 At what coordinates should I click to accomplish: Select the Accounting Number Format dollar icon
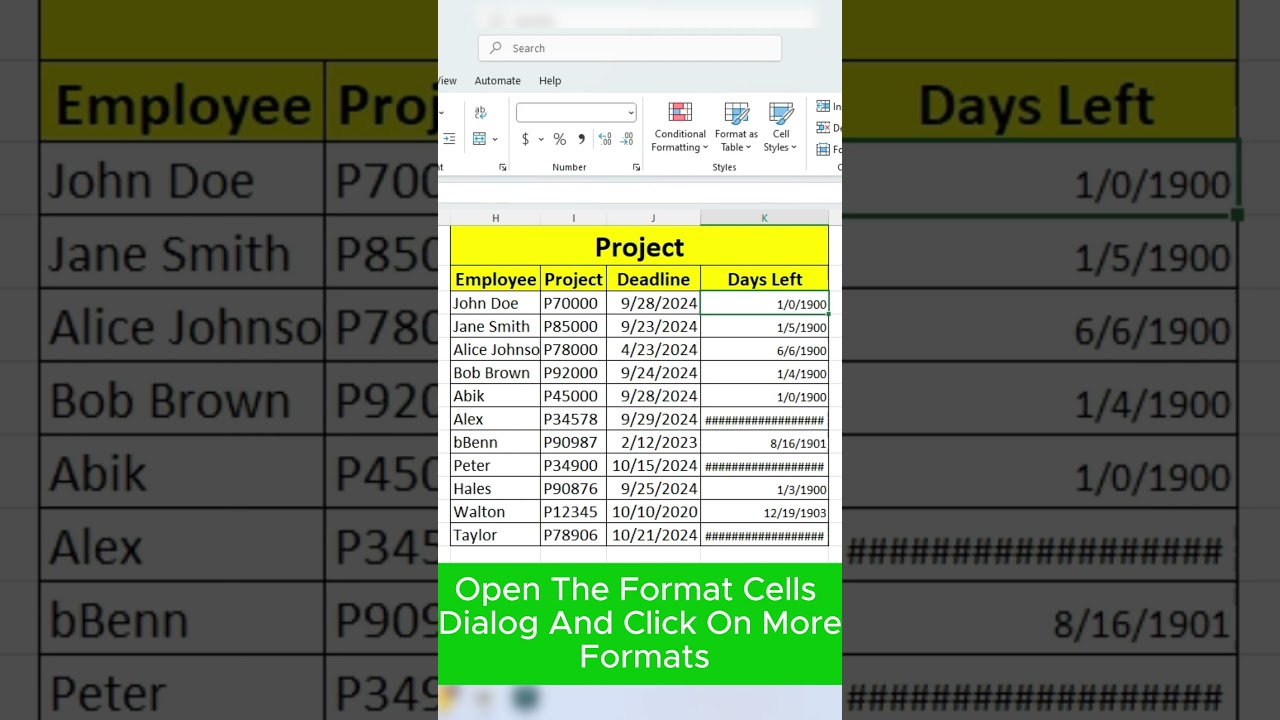tap(525, 139)
